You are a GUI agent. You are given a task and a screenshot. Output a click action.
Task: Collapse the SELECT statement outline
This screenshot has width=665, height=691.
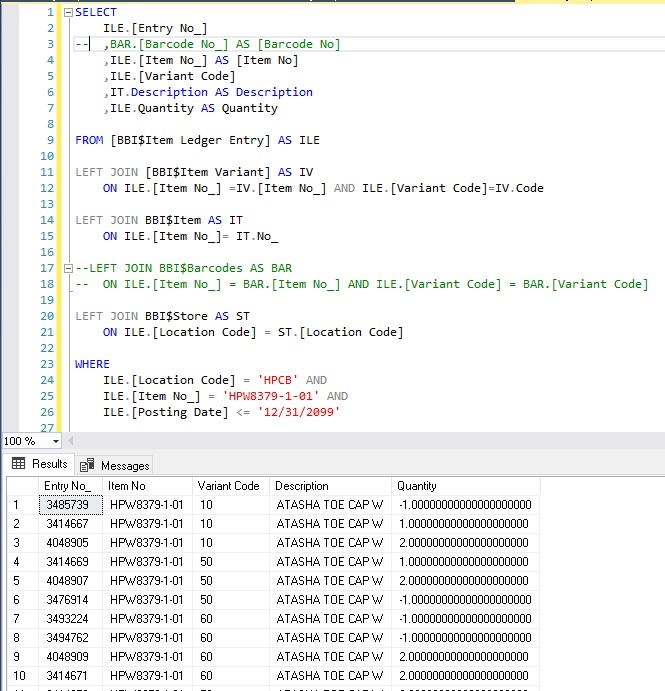tap(68, 12)
